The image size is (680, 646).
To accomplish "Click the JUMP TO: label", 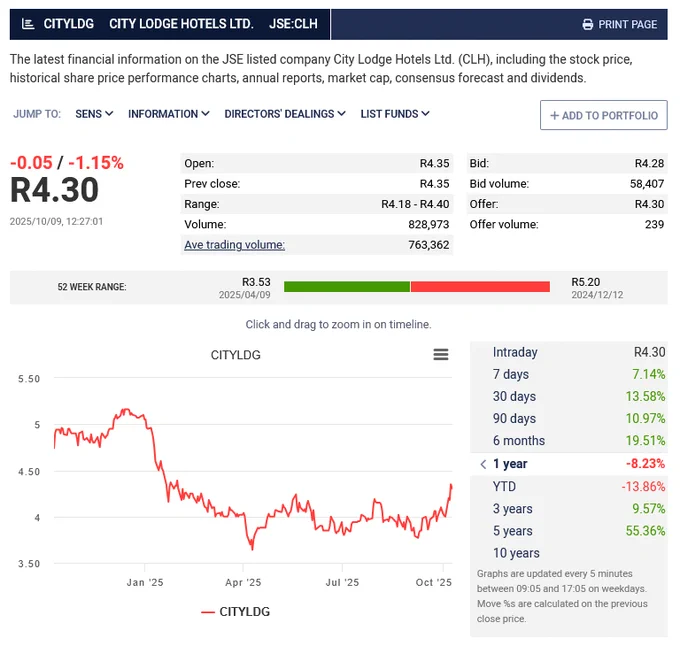I will tap(37, 114).
